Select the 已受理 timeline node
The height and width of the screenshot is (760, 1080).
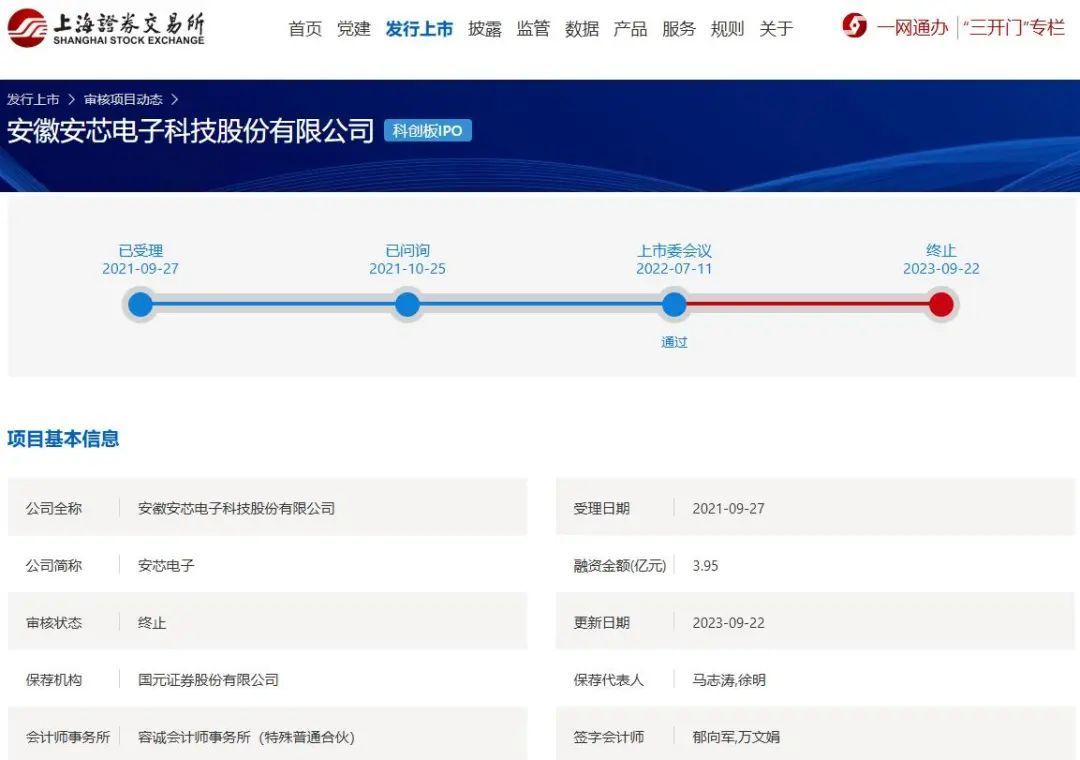(140, 304)
